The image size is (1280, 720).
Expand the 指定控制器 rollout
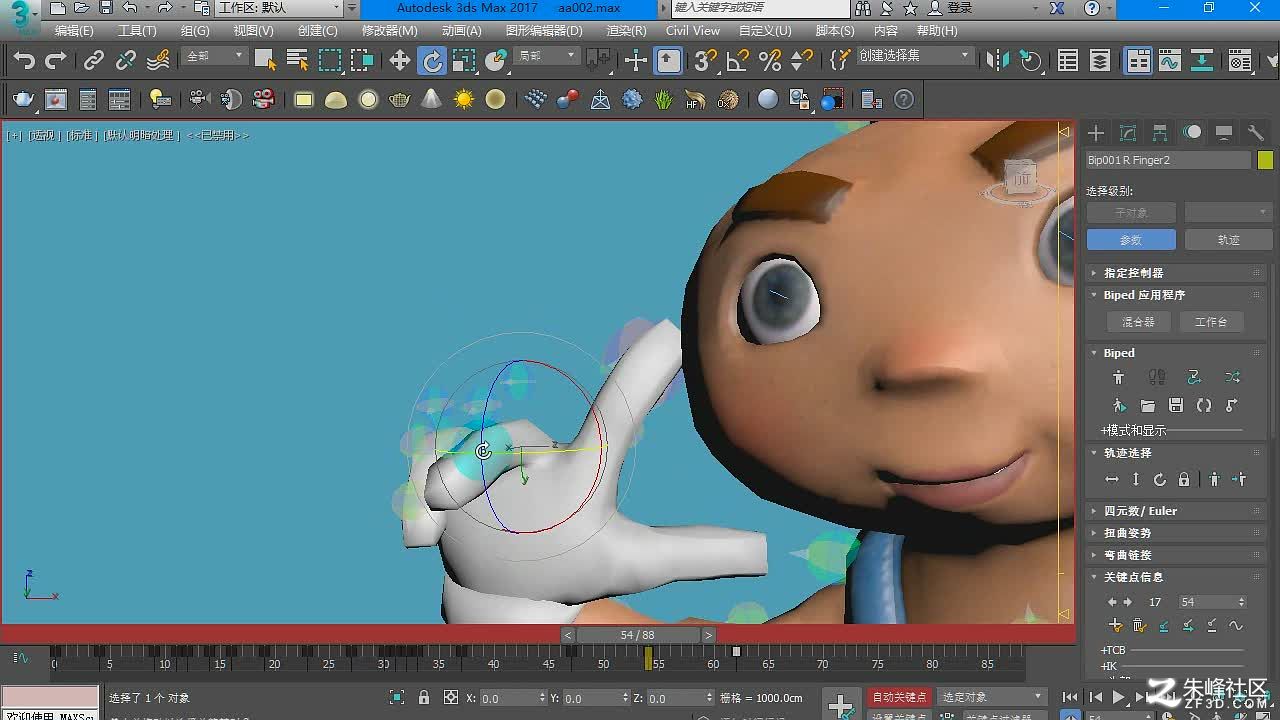click(1176, 273)
